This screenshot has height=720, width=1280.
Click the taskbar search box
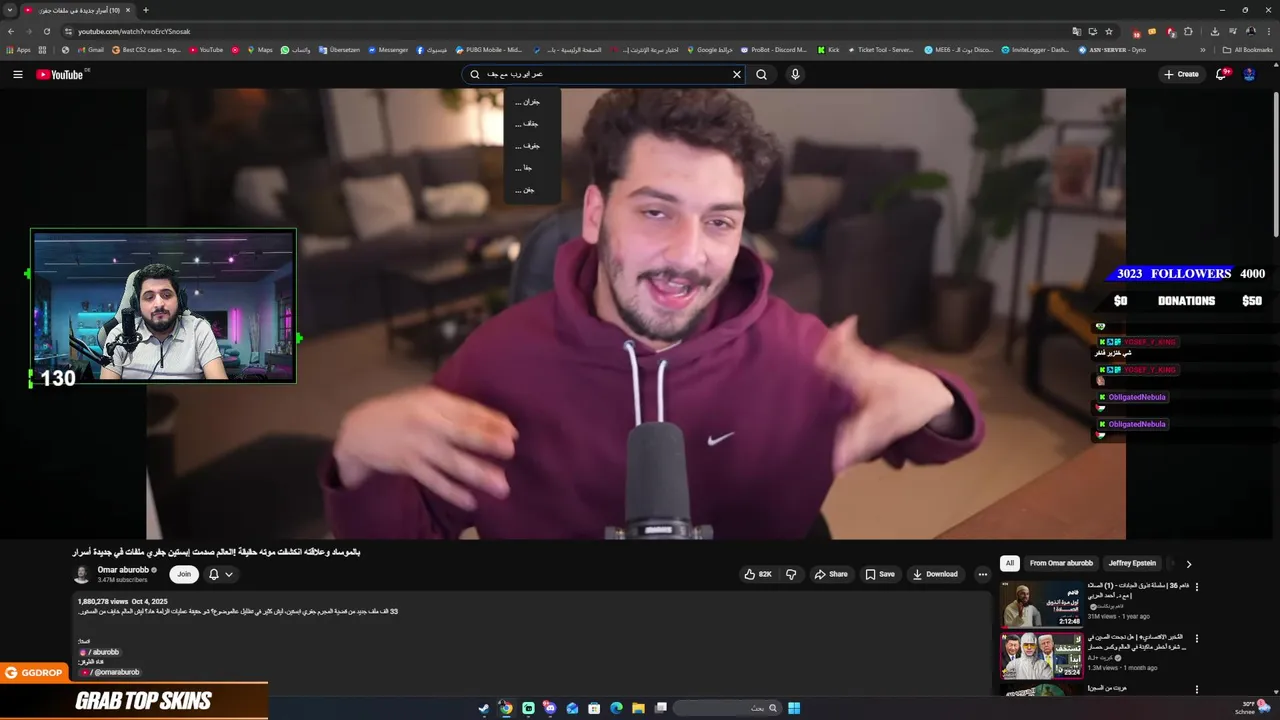point(725,708)
